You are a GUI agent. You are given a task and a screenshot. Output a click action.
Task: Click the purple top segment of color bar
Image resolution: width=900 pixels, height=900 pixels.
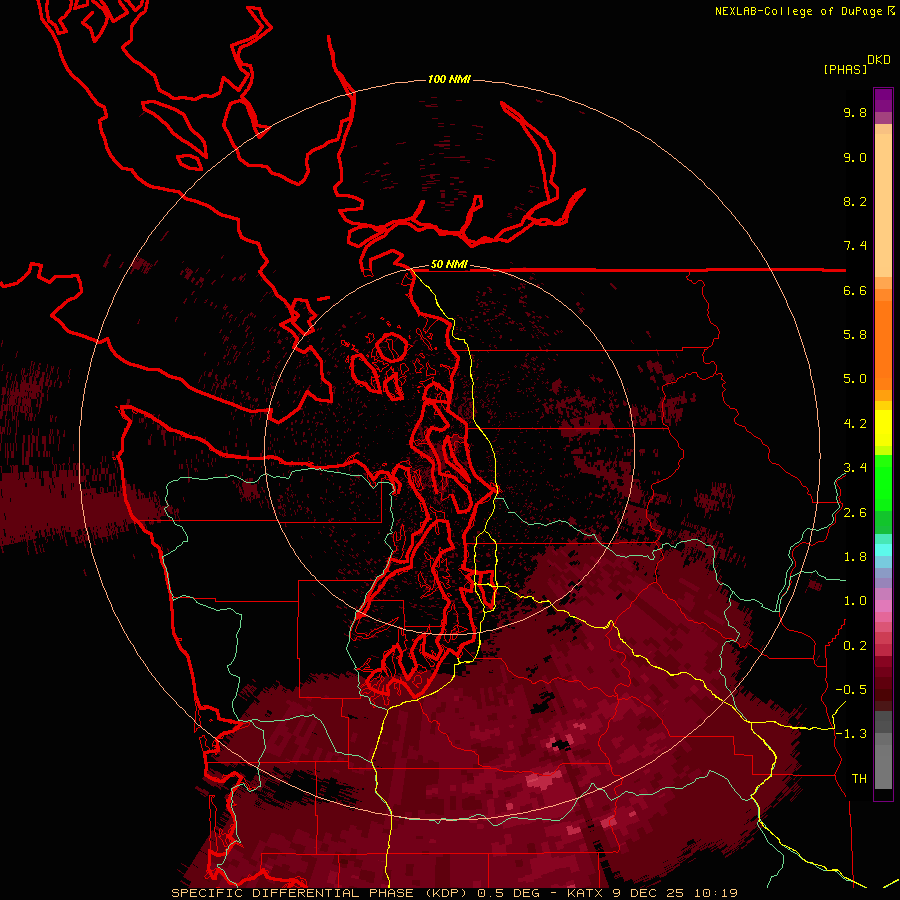tap(883, 100)
